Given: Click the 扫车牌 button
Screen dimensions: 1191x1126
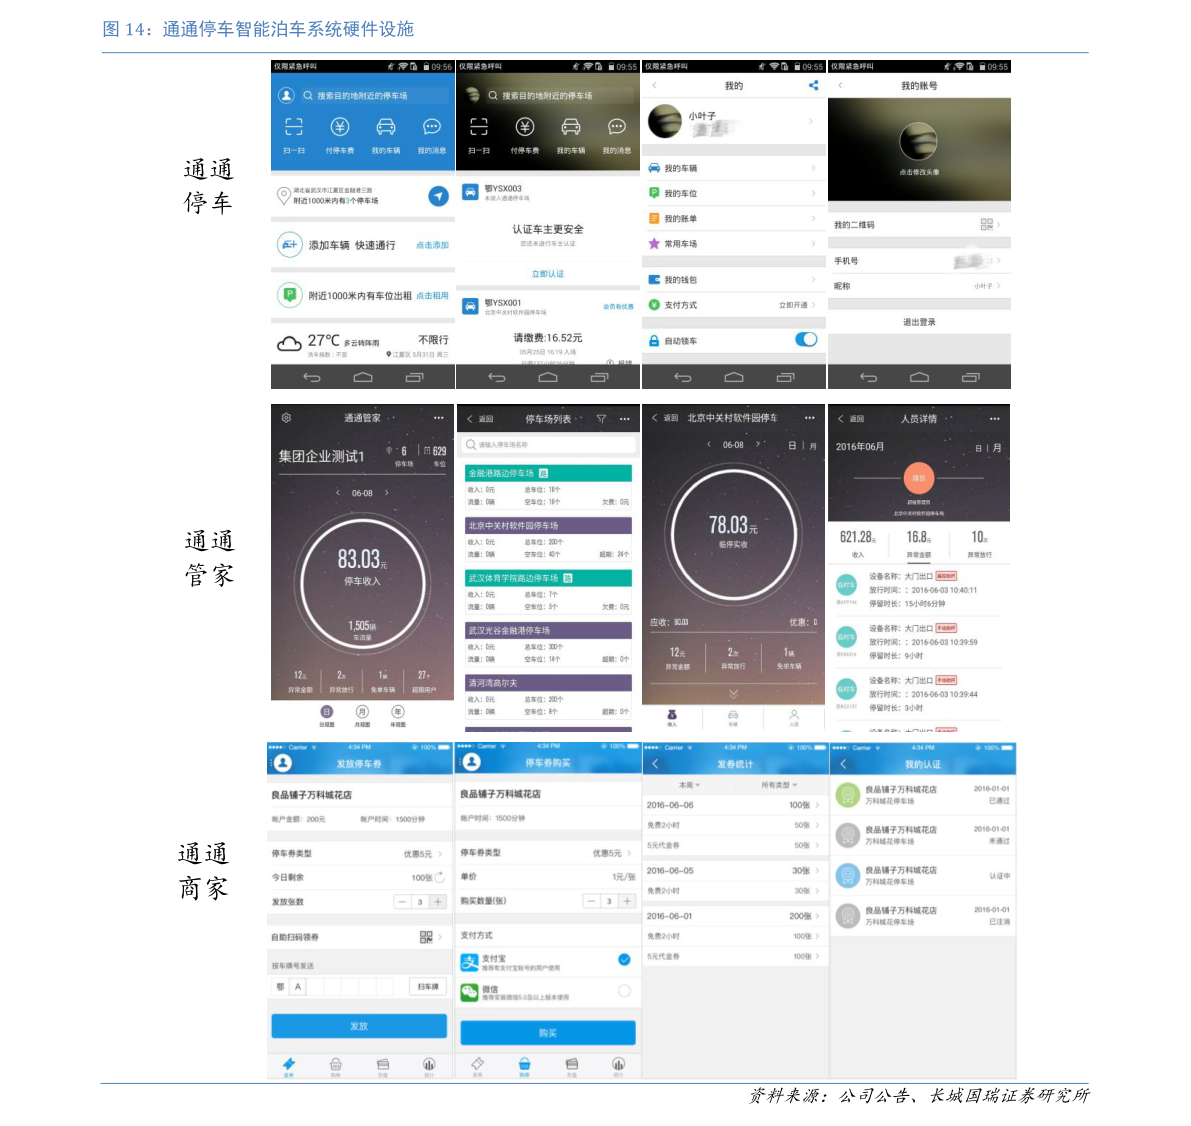Looking at the screenshot, I should pyautogui.click(x=428, y=986).
